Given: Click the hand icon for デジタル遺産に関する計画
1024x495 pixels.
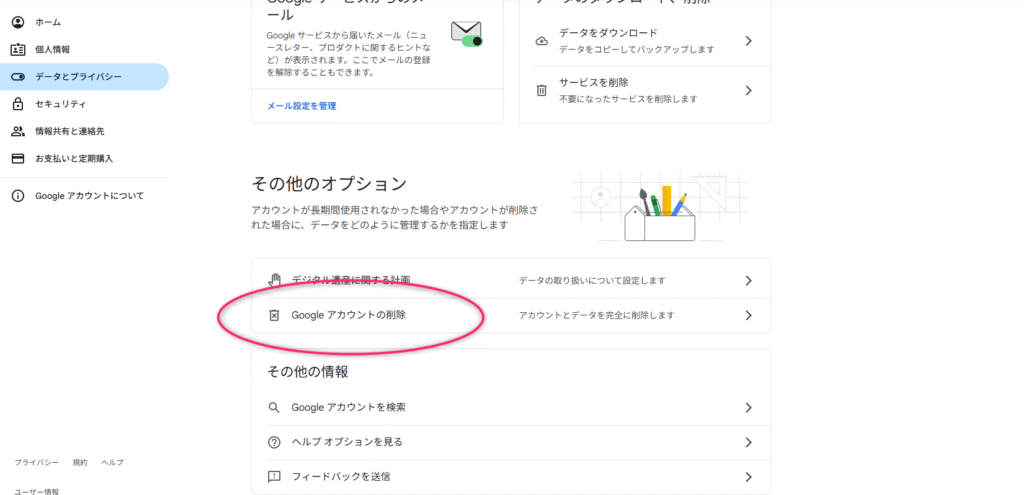Looking at the screenshot, I should (274, 281).
